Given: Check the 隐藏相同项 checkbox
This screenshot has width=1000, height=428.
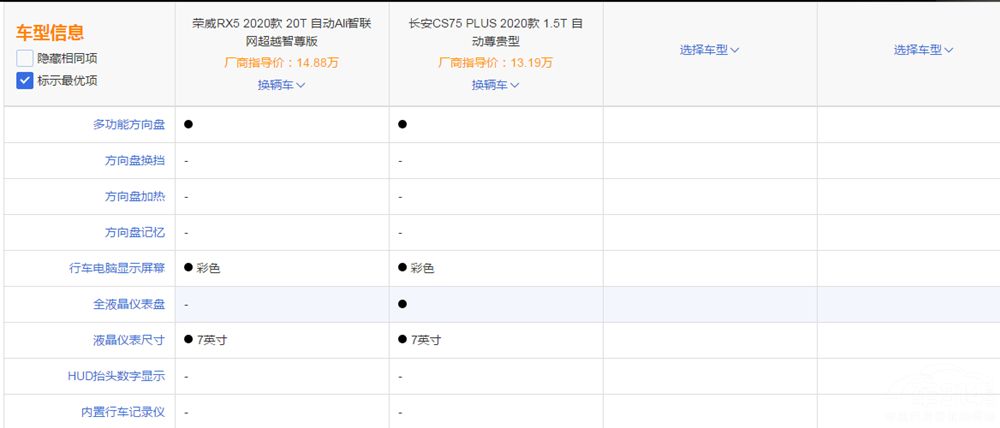Looking at the screenshot, I should click(x=25, y=58).
